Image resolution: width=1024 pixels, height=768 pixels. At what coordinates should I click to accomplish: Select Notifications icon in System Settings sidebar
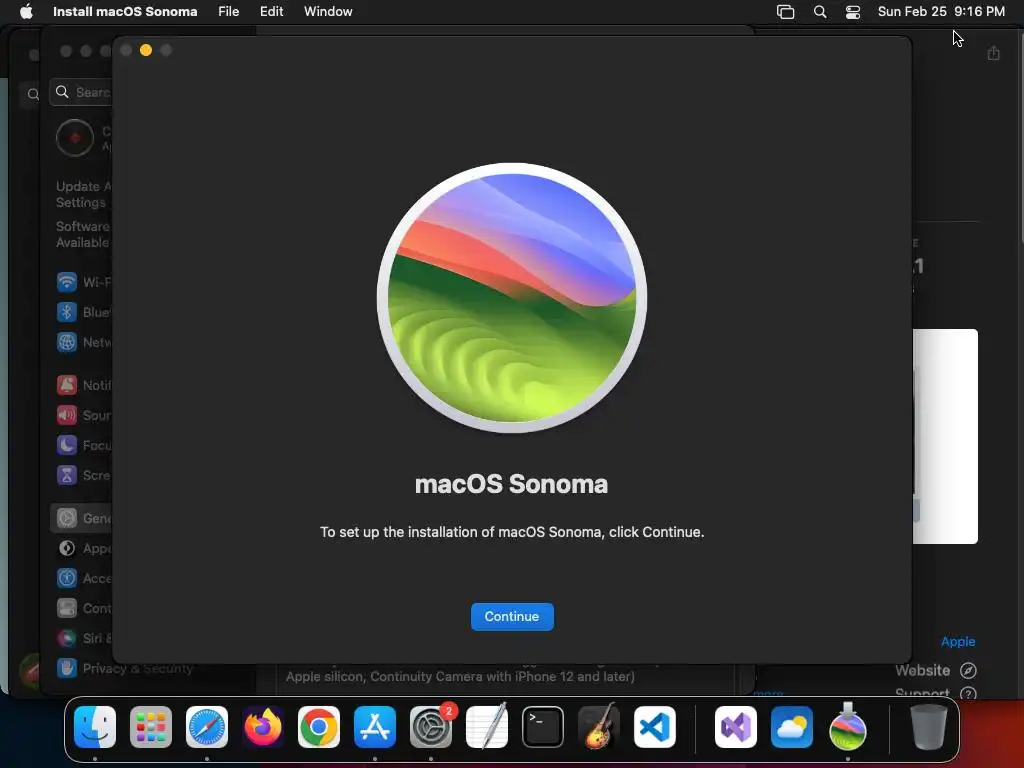[x=67, y=385]
